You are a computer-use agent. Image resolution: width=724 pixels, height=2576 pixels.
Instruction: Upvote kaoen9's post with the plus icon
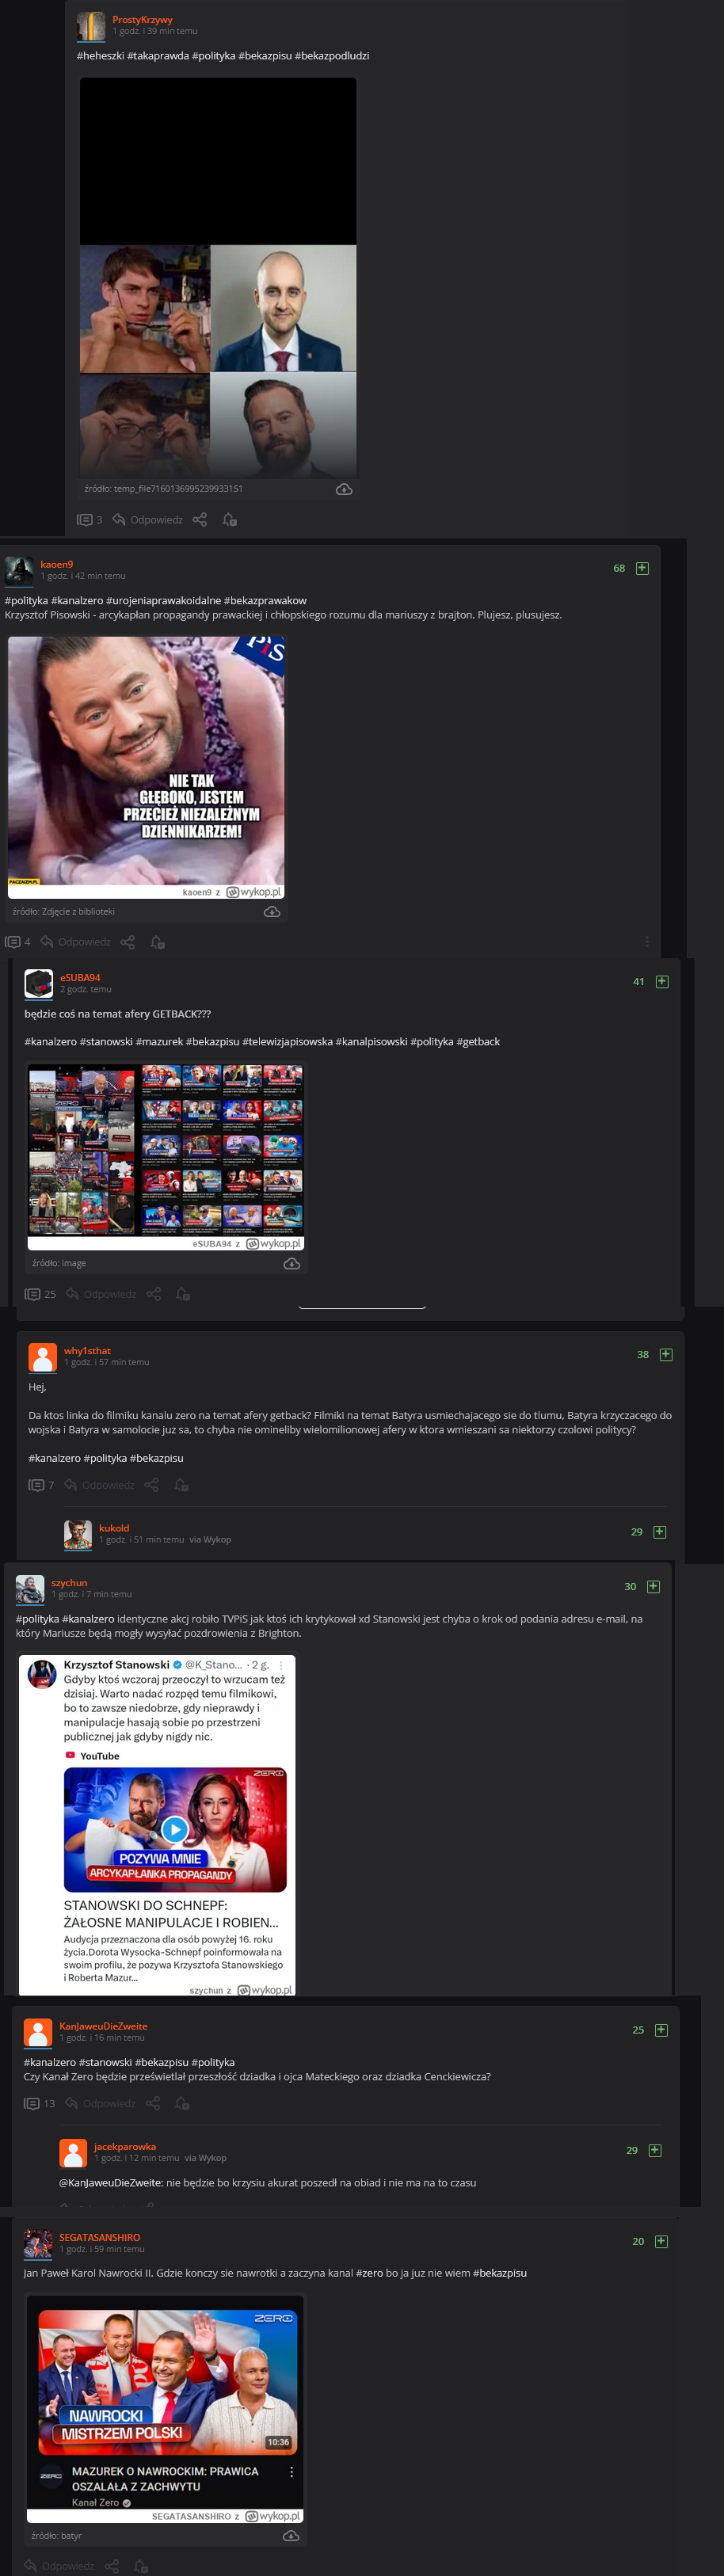[642, 568]
